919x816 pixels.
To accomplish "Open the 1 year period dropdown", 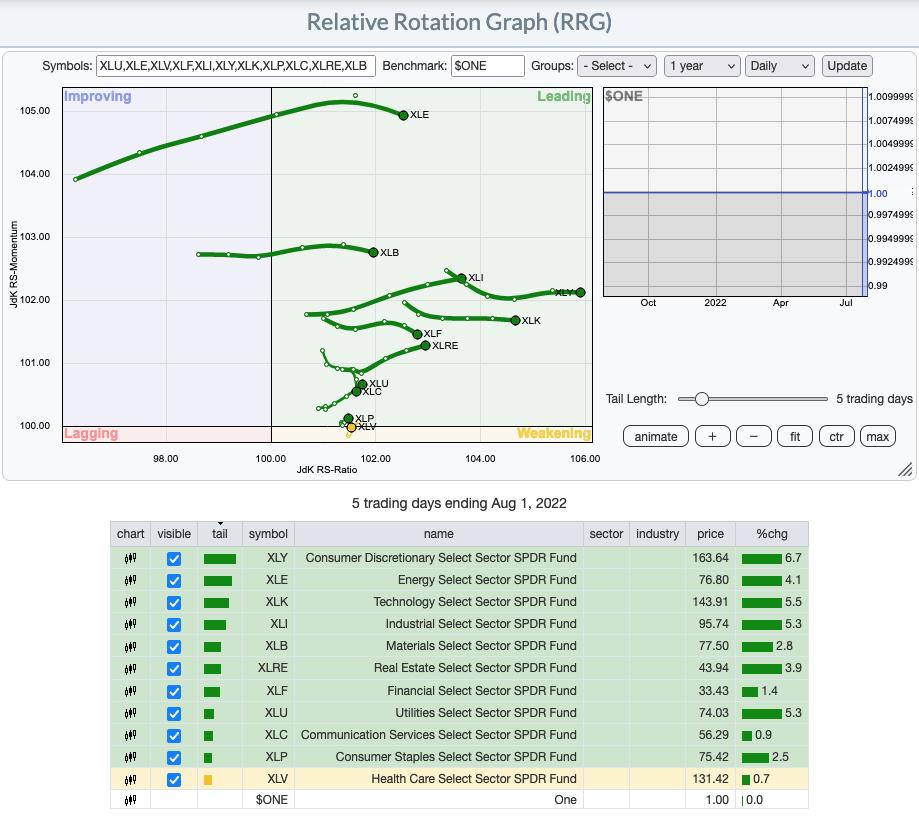I will (702, 66).
